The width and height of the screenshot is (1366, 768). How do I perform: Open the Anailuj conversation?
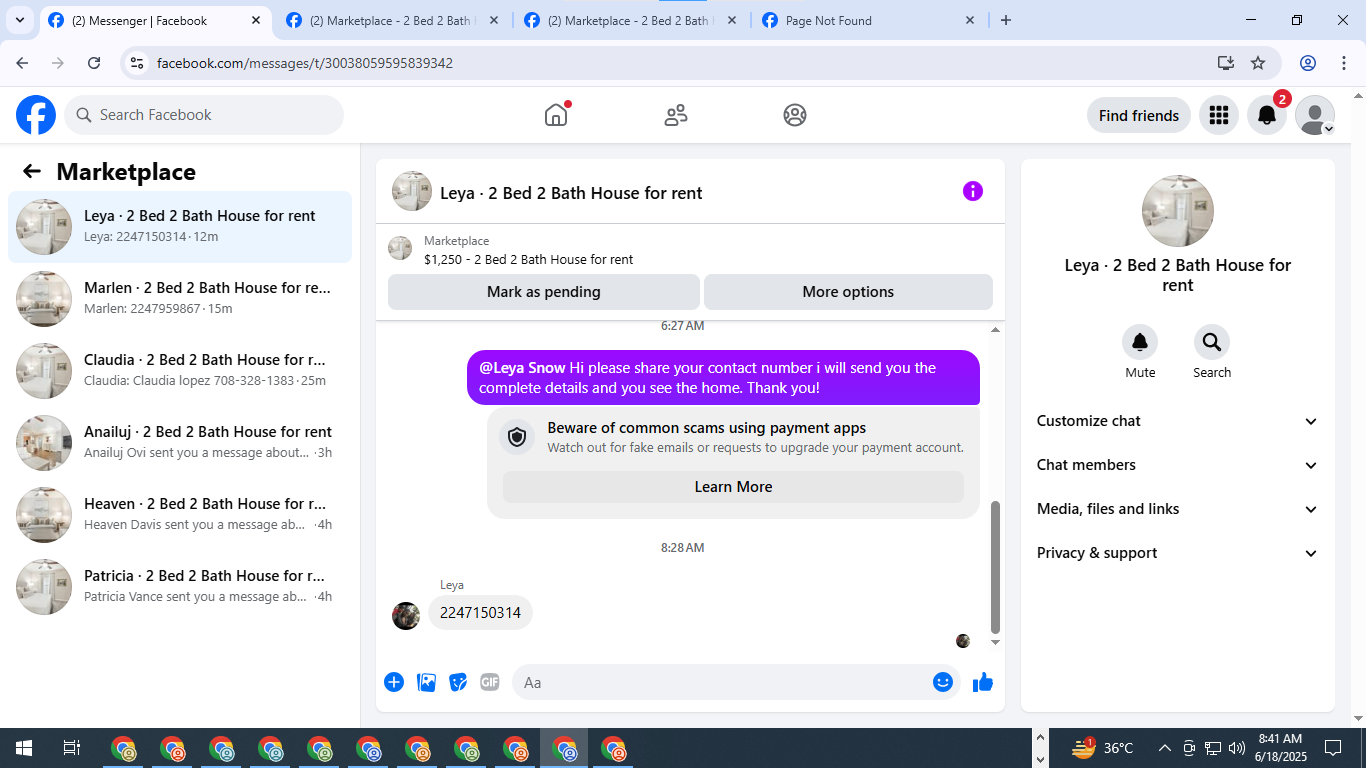click(180, 443)
